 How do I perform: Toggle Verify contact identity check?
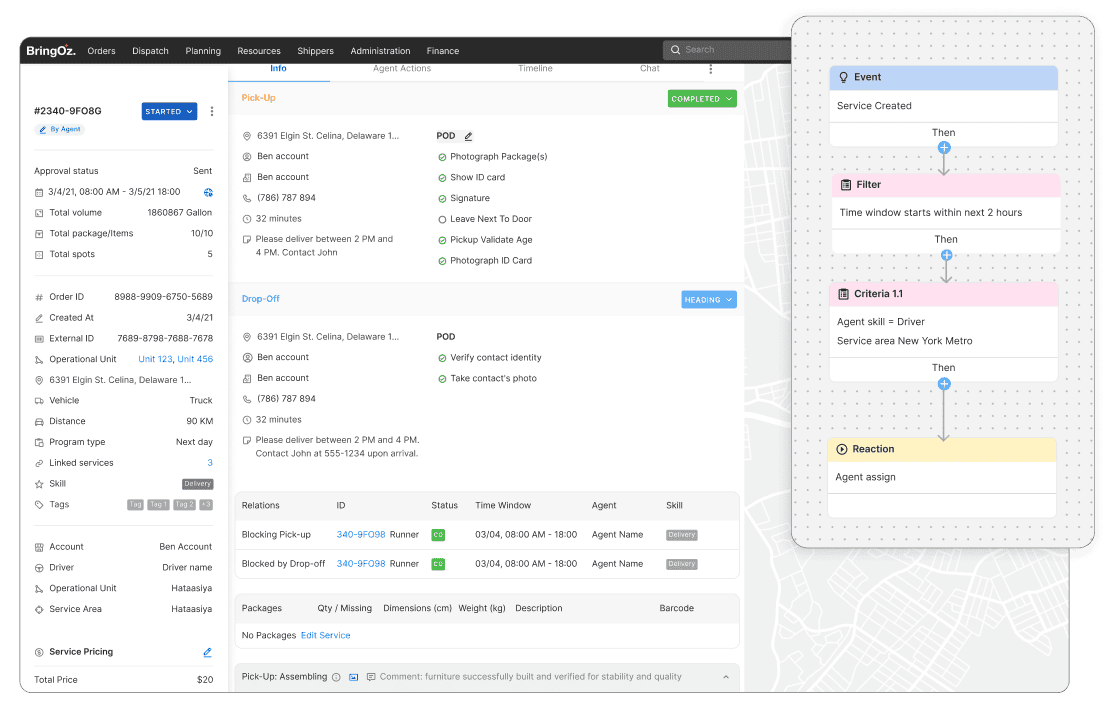(442, 358)
